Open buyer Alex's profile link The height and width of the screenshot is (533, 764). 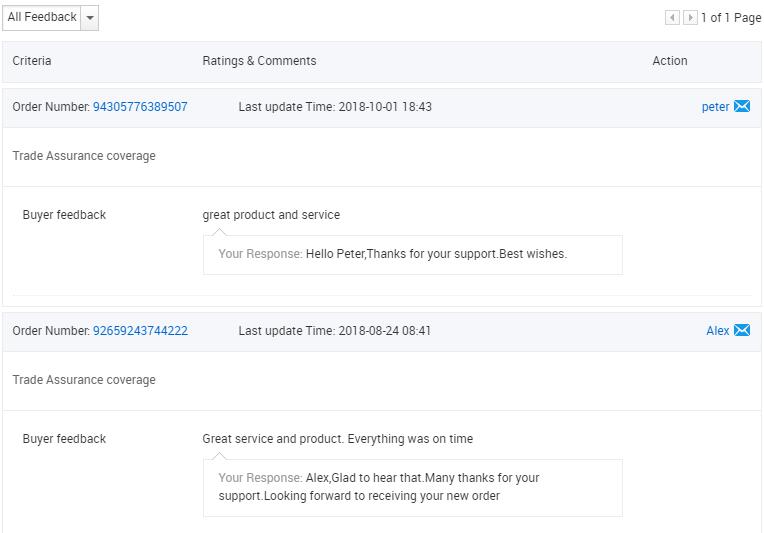[x=717, y=331]
